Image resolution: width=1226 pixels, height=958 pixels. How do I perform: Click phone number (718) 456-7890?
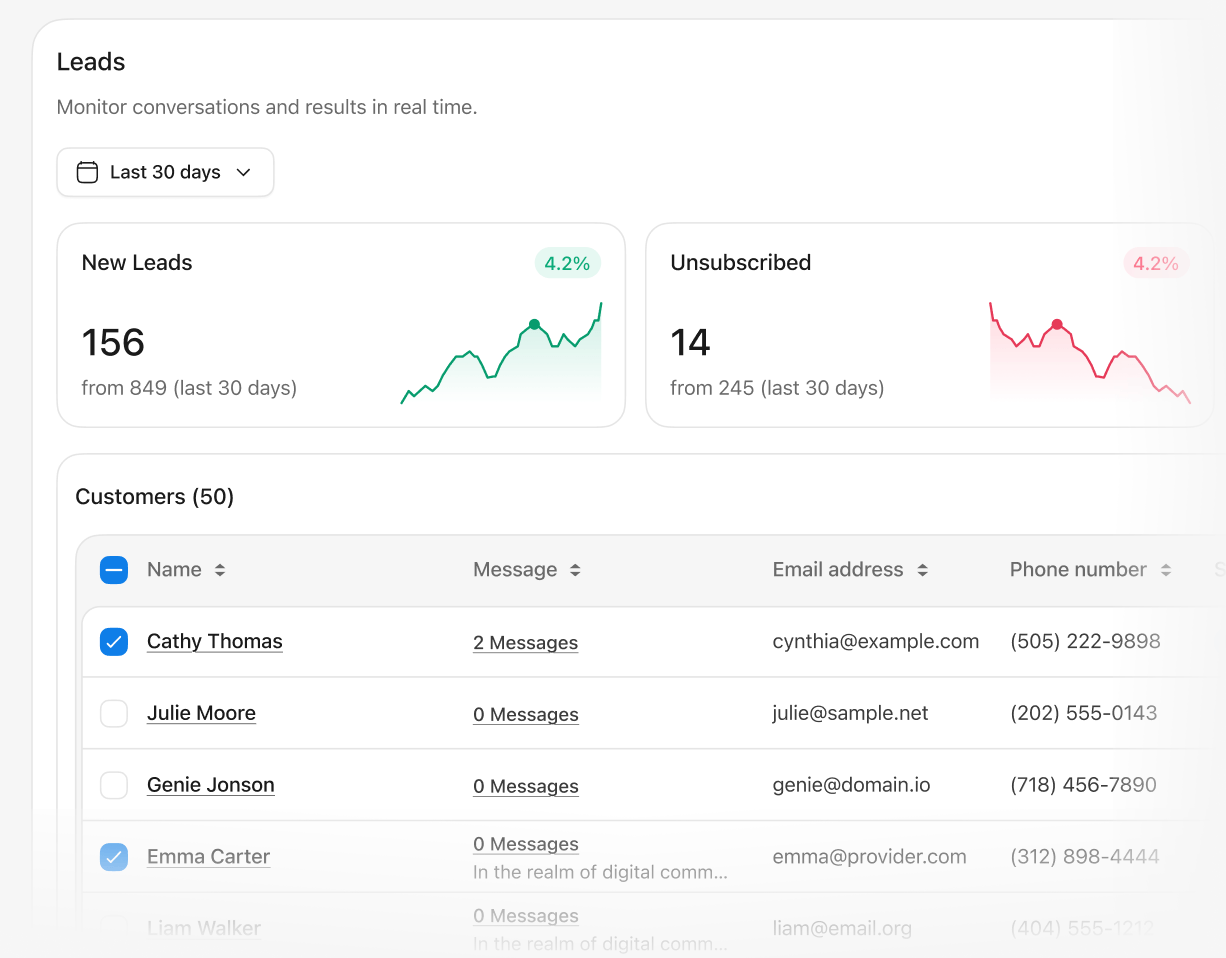(x=1084, y=786)
